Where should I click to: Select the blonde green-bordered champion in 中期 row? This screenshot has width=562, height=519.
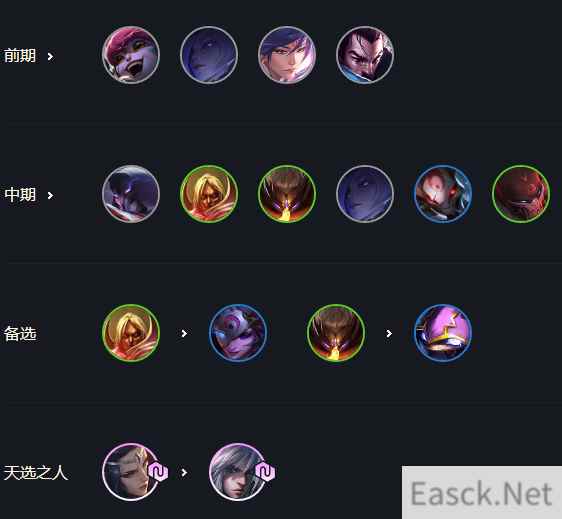pos(209,194)
